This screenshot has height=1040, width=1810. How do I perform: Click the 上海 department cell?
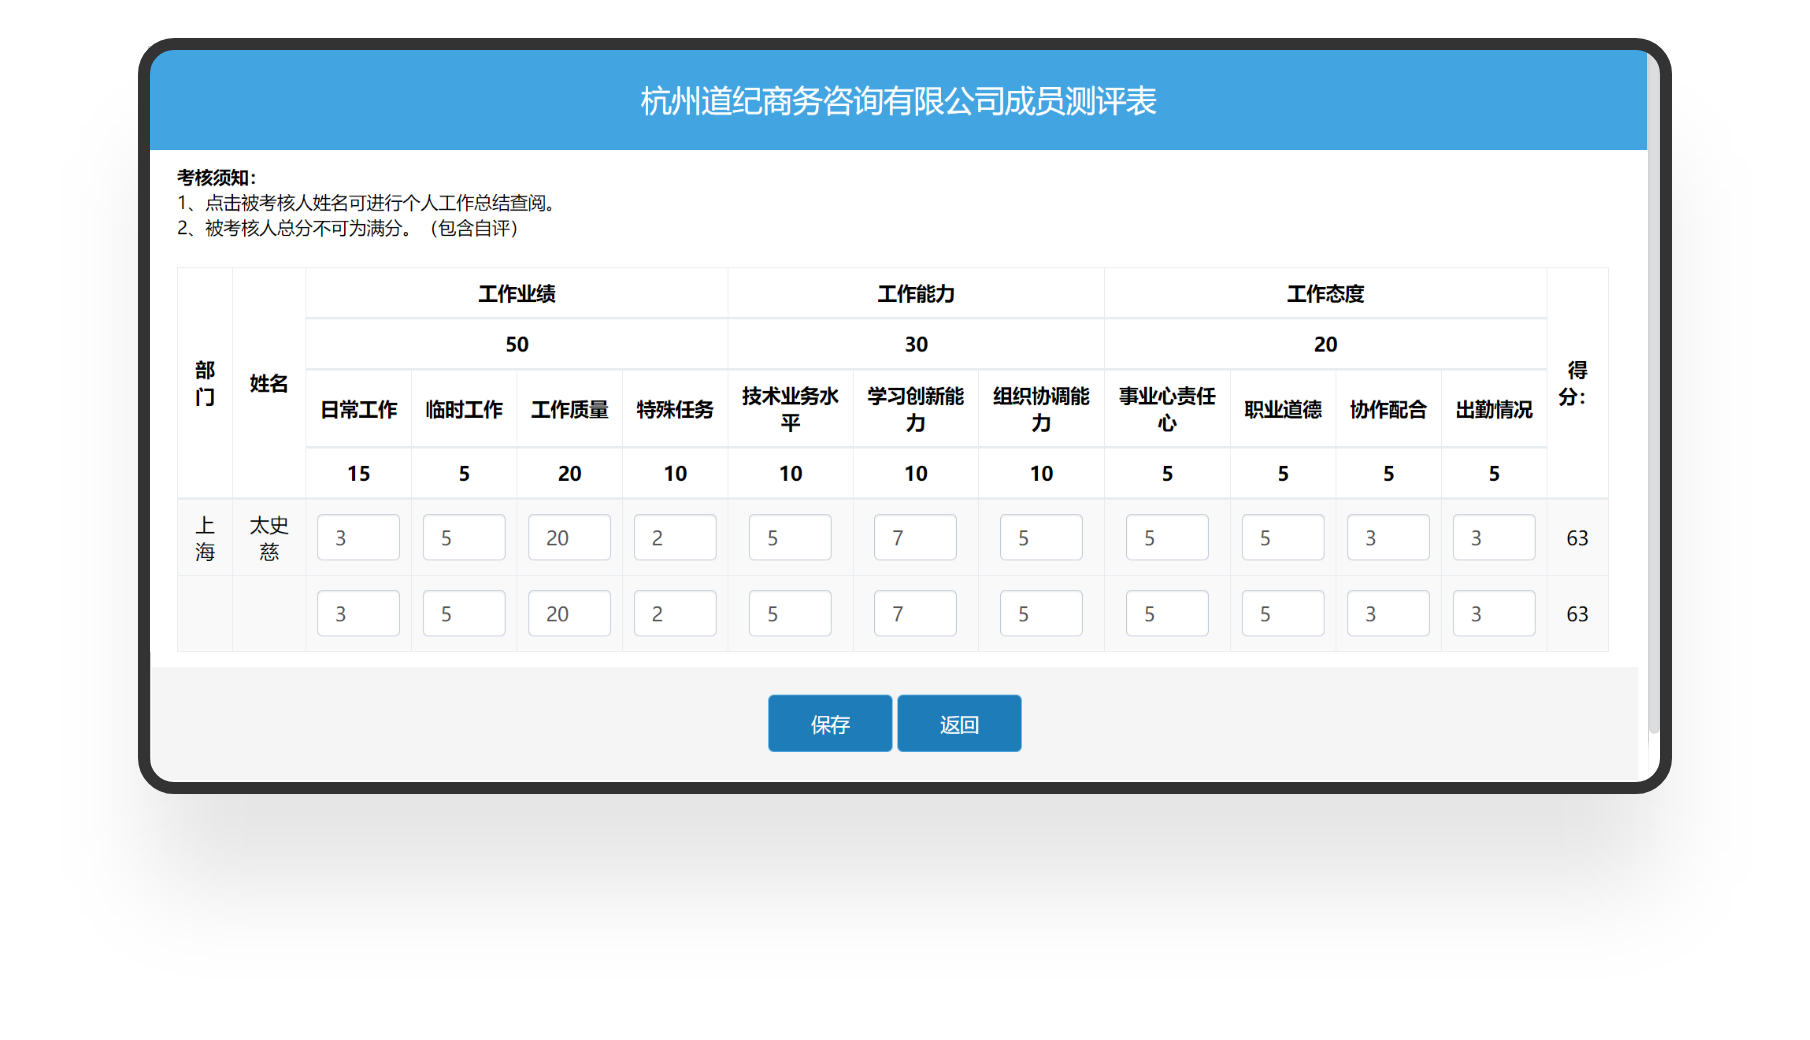tap(205, 538)
